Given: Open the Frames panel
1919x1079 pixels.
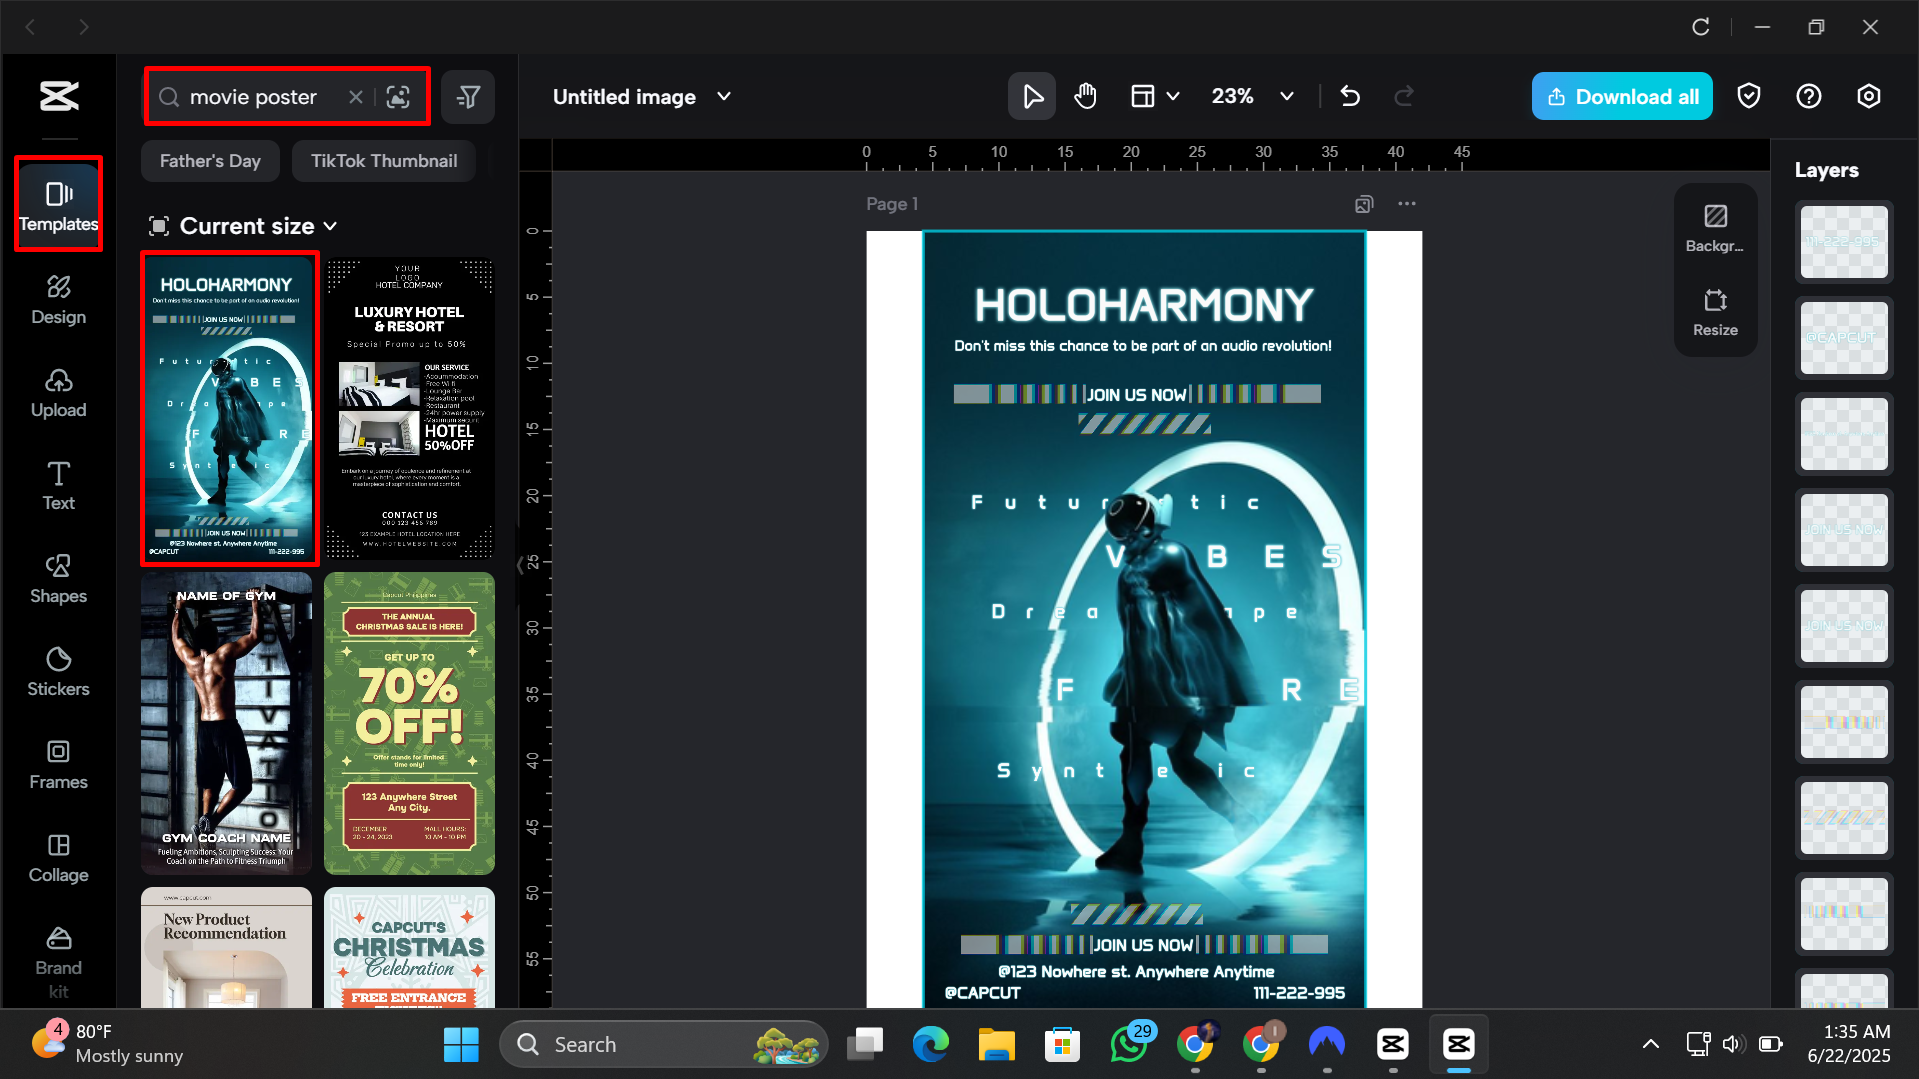Looking at the screenshot, I should tap(58, 764).
